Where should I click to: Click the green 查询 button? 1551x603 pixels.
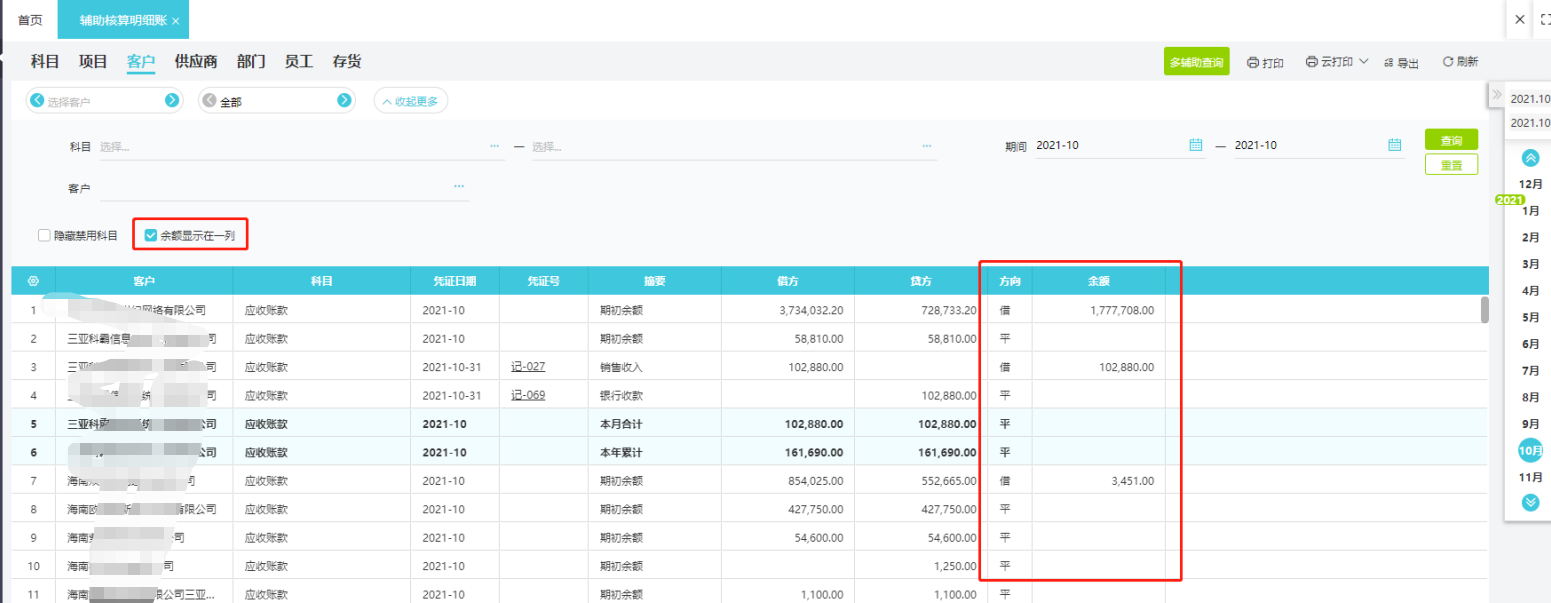pos(1450,140)
